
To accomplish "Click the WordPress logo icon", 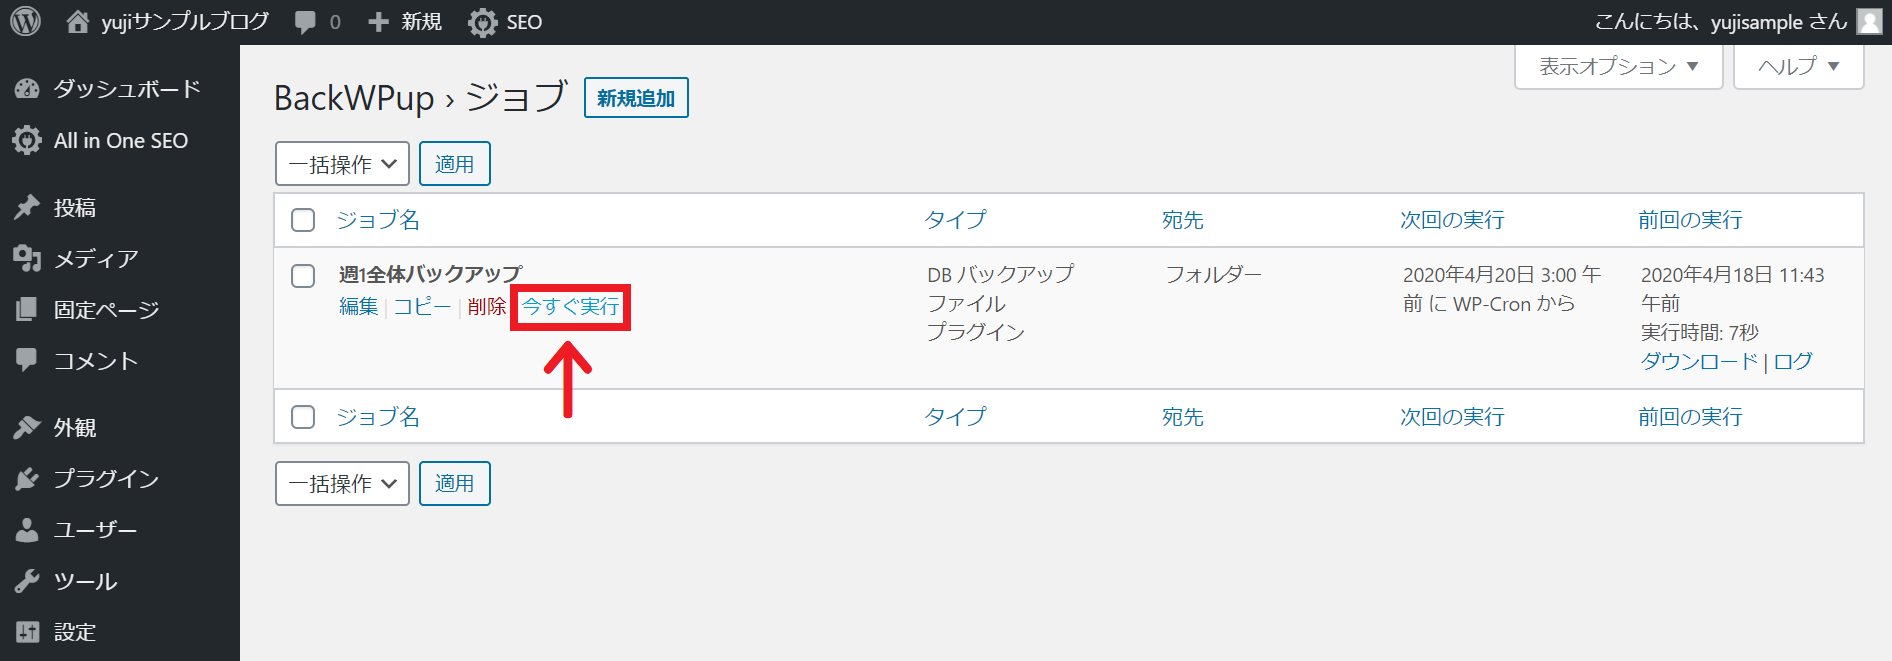I will pos(25,21).
